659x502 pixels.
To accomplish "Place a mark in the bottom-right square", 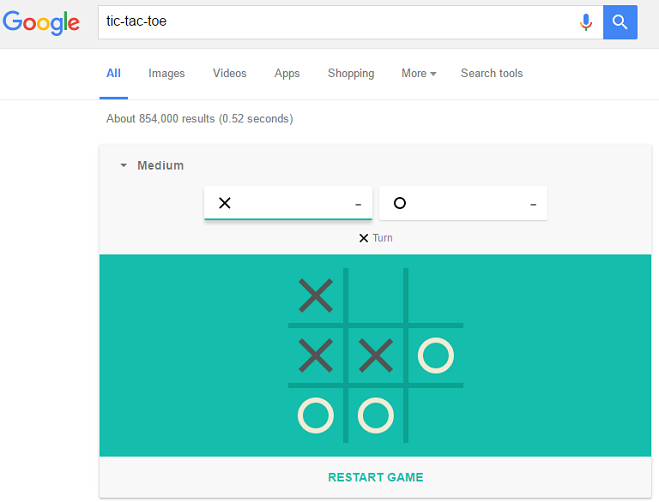I will pos(436,415).
